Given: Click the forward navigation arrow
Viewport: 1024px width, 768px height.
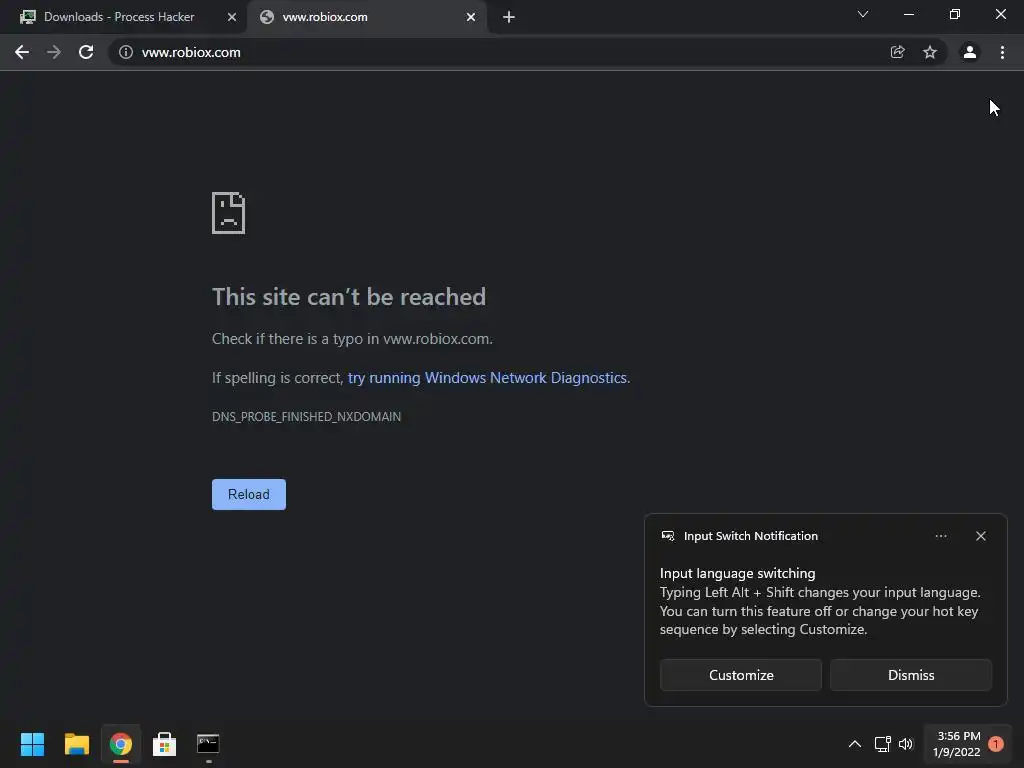Looking at the screenshot, I should (54, 52).
